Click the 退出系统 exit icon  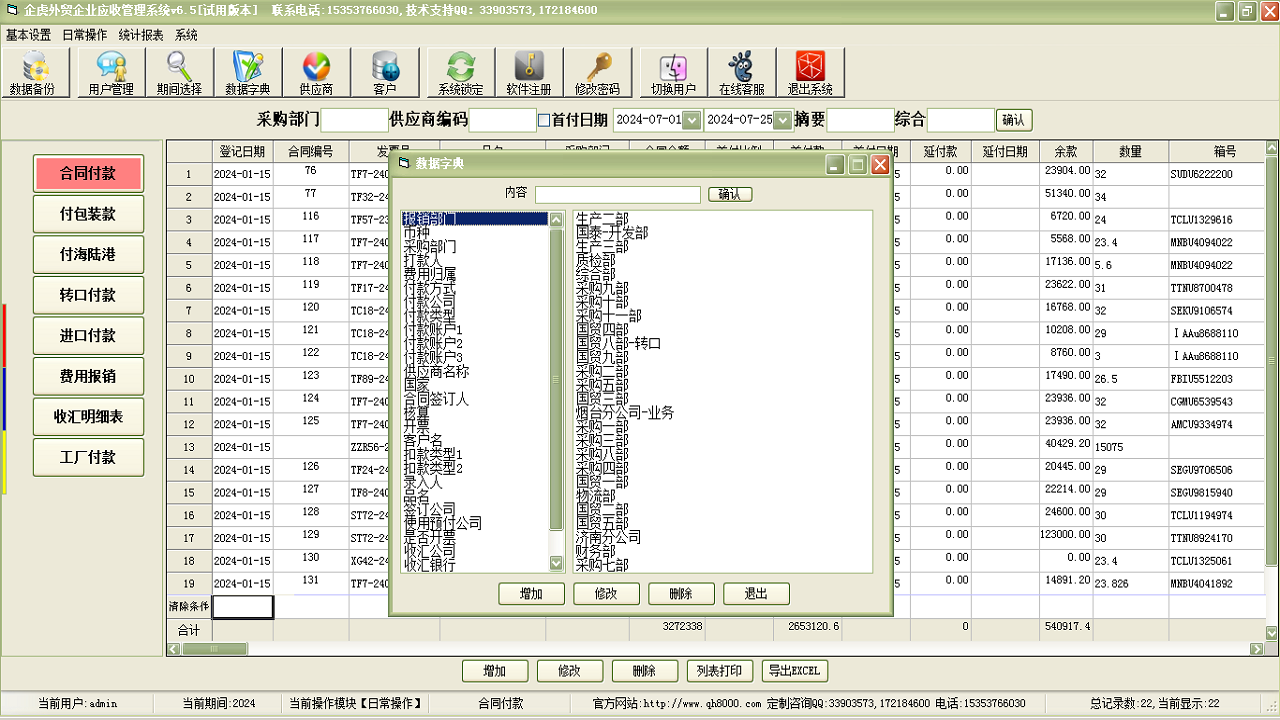click(809, 73)
